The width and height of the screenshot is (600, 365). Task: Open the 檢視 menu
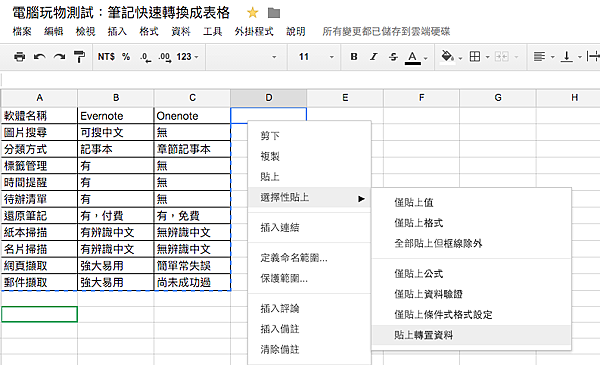pyautogui.click(x=85, y=31)
